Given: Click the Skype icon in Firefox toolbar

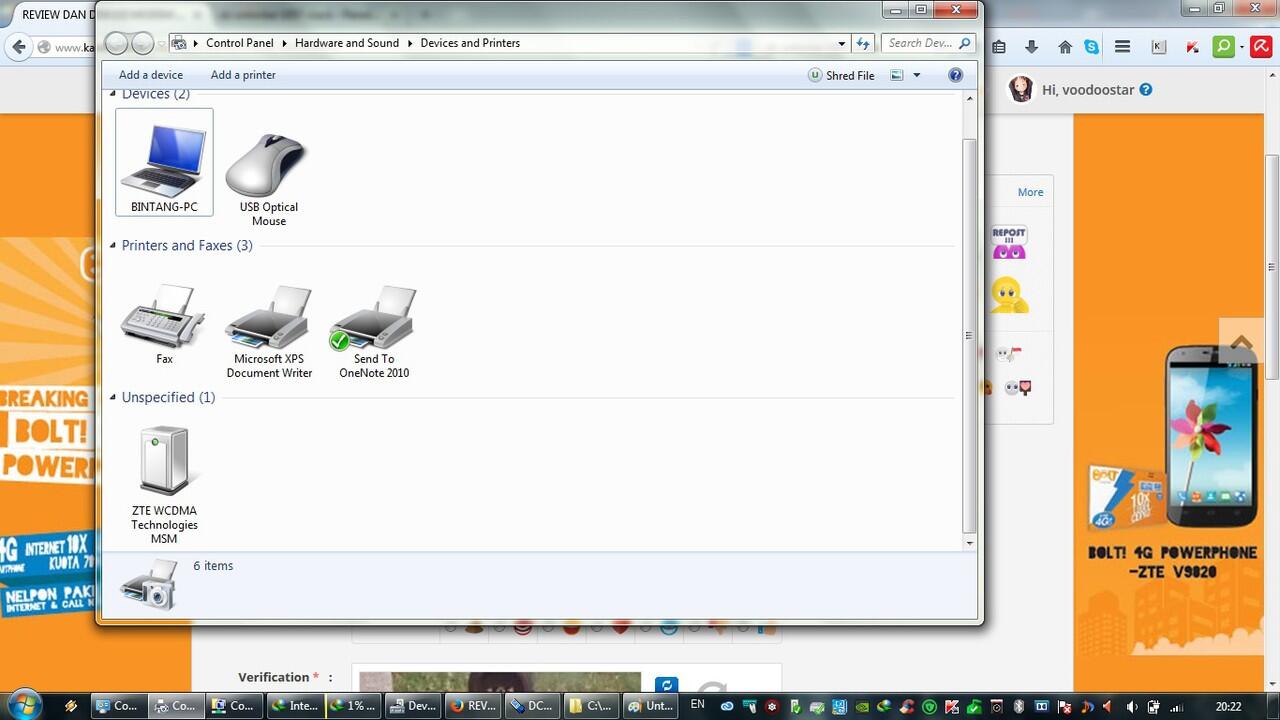Looking at the screenshot, I should click(1091, 47).
